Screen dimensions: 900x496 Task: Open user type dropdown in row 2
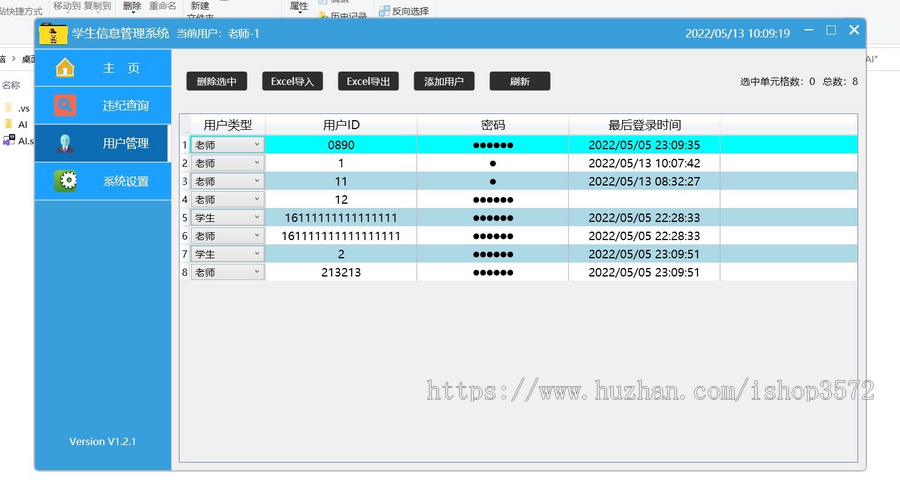click(227, 163)
